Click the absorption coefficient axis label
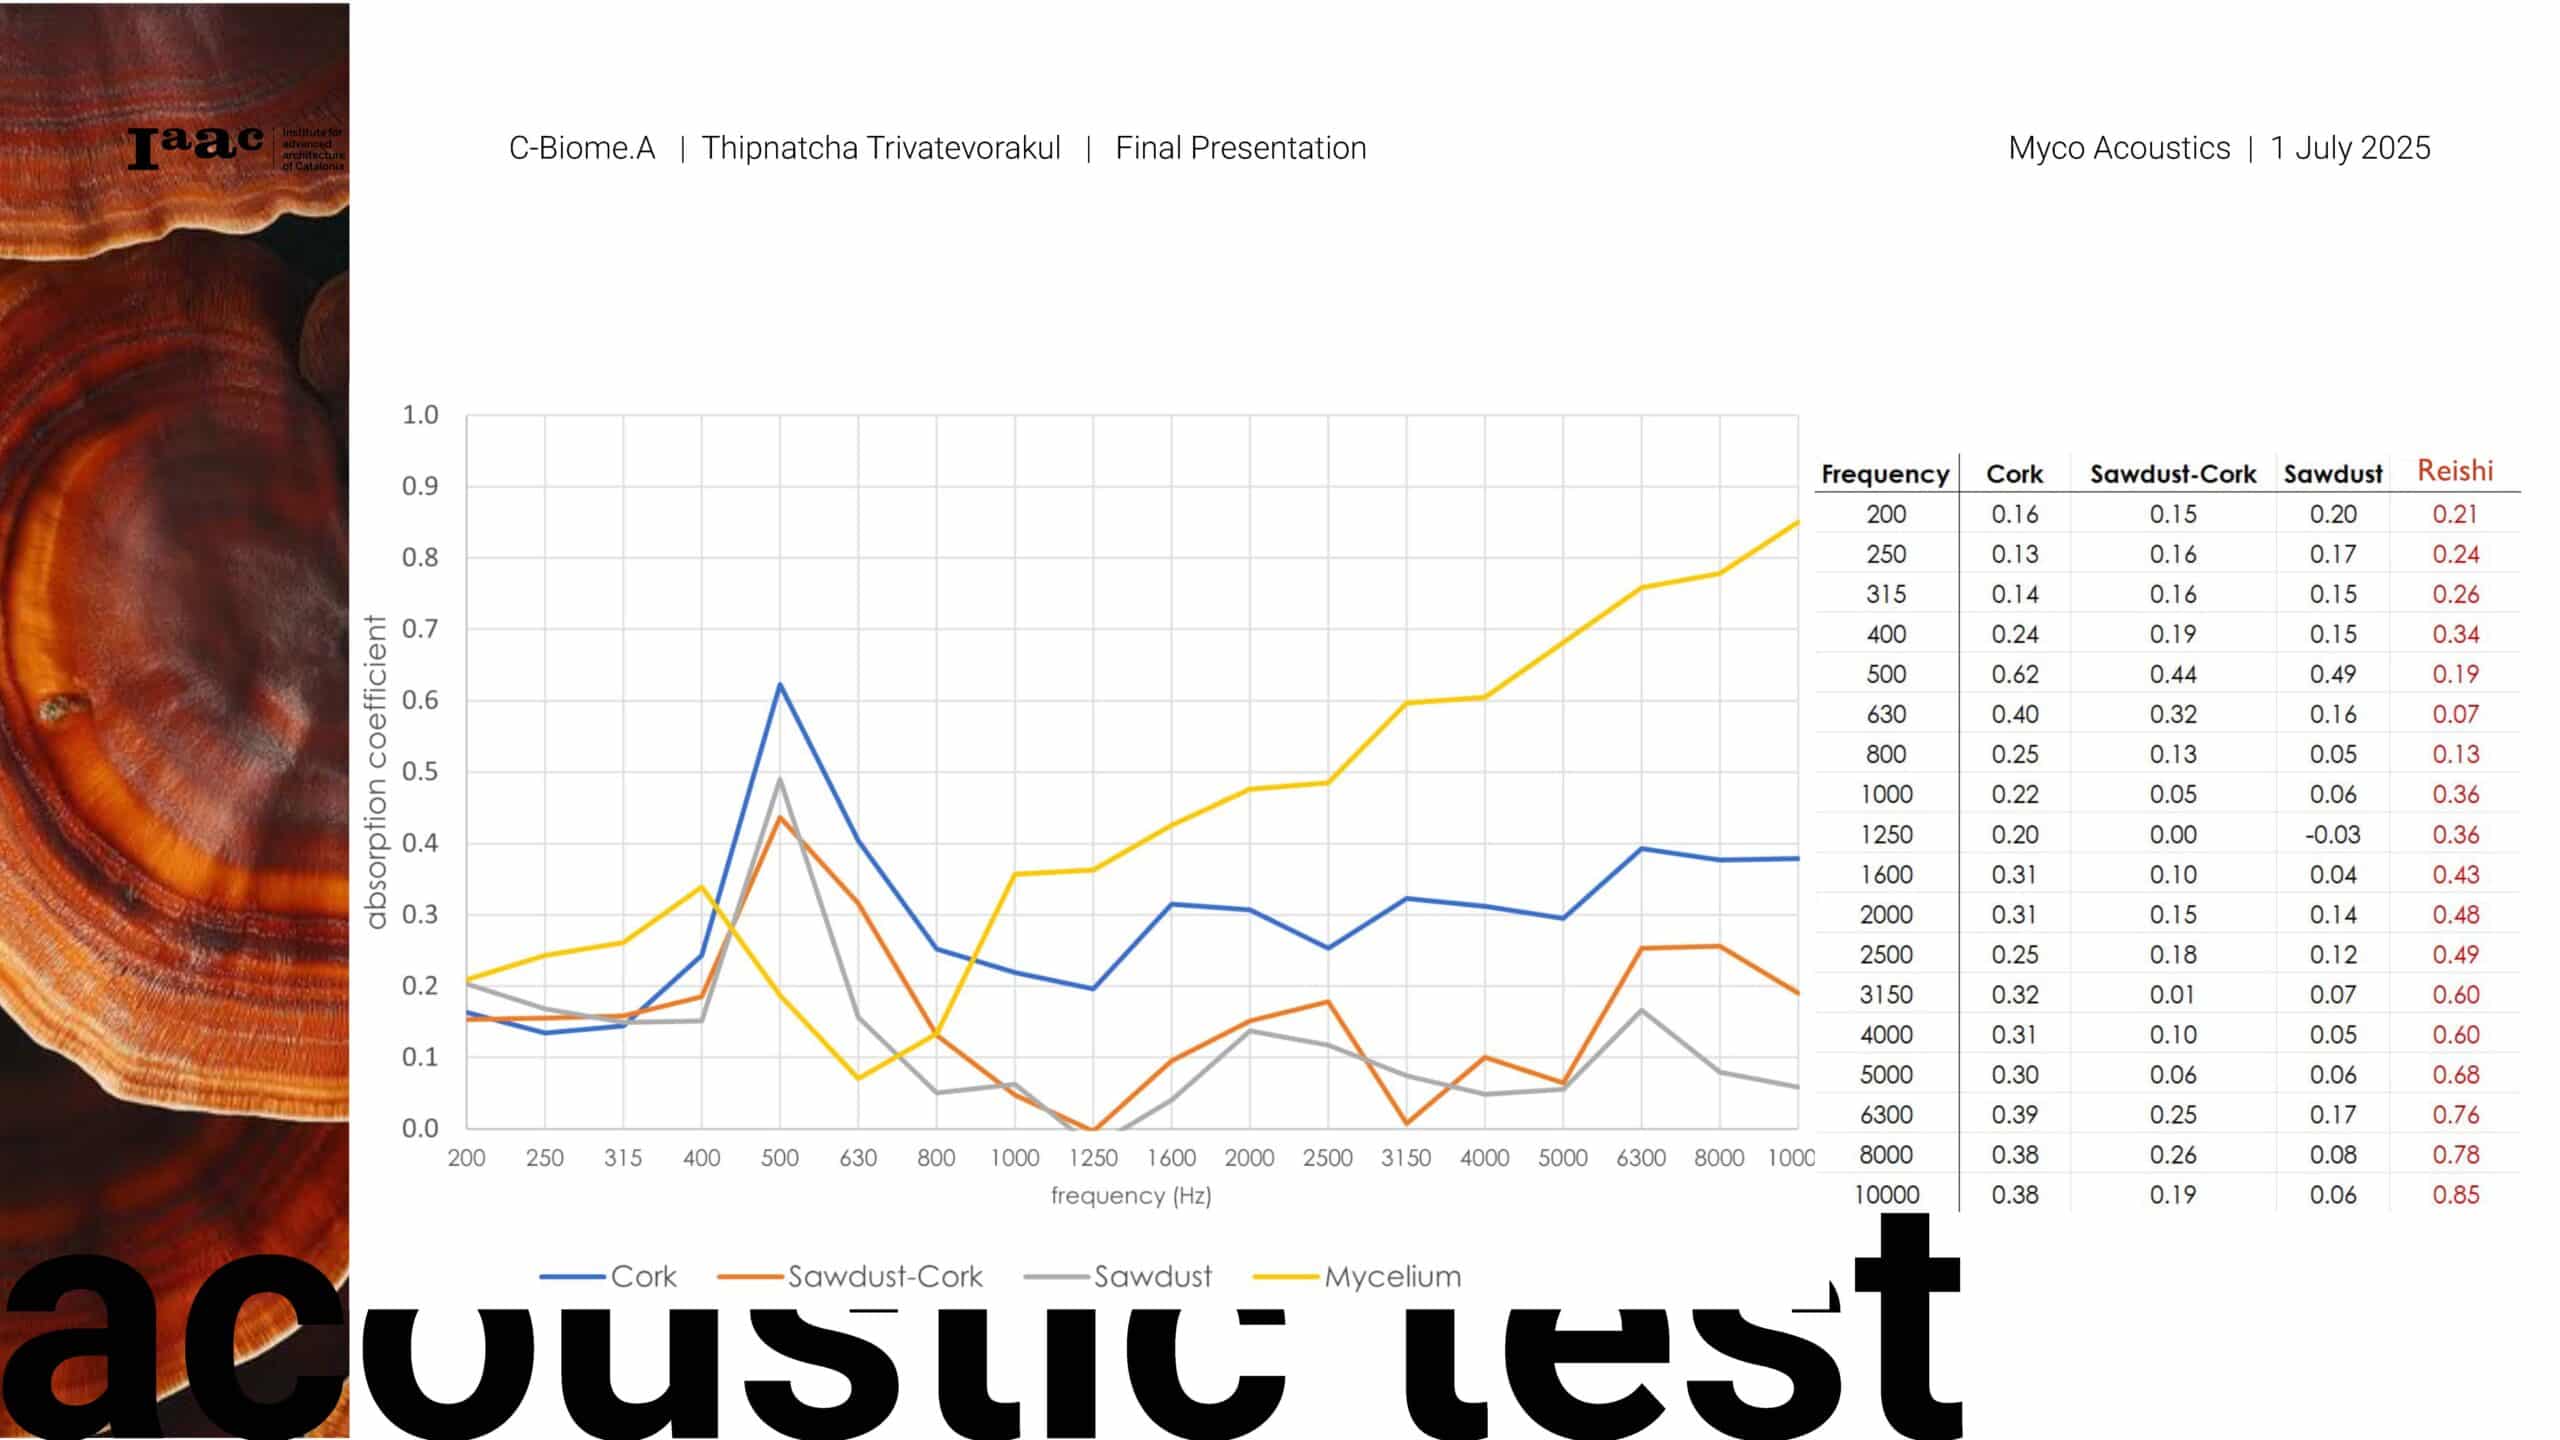Viewport: 2560px width, 1440px height. pos(376,772)
